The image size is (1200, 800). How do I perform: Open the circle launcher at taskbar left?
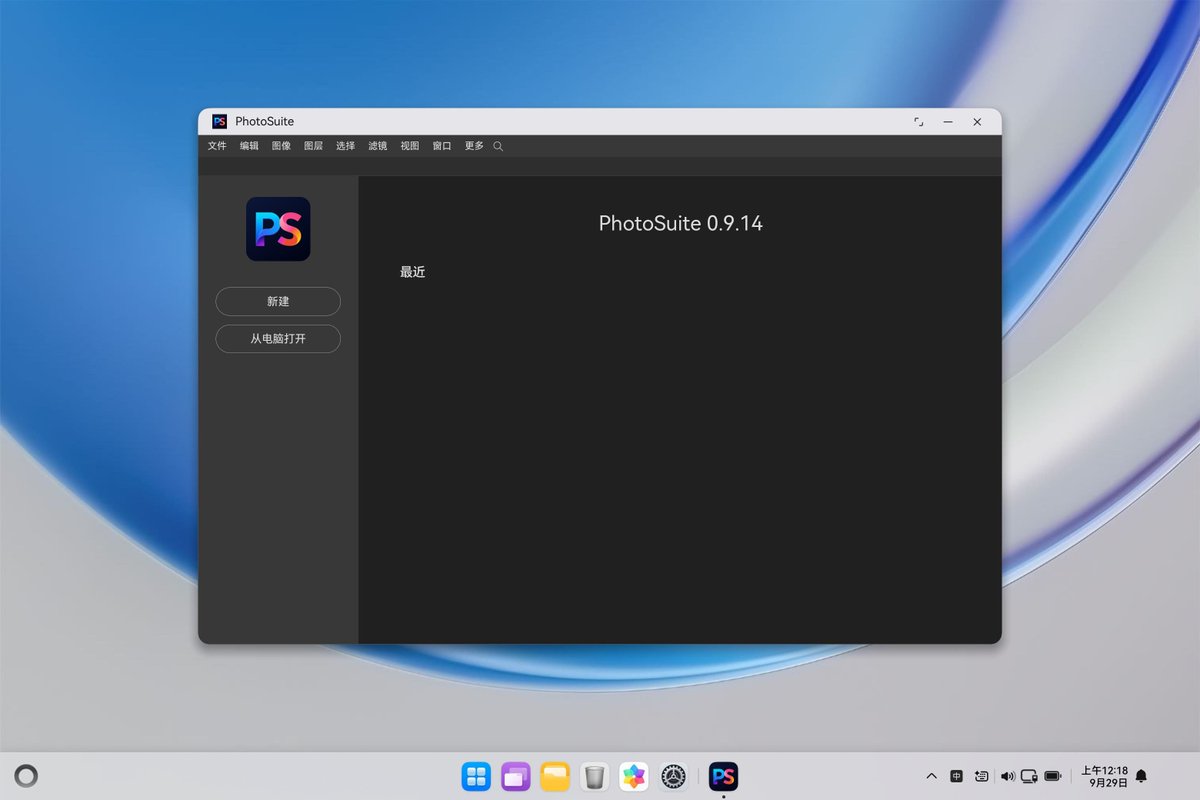click(27, 776)
